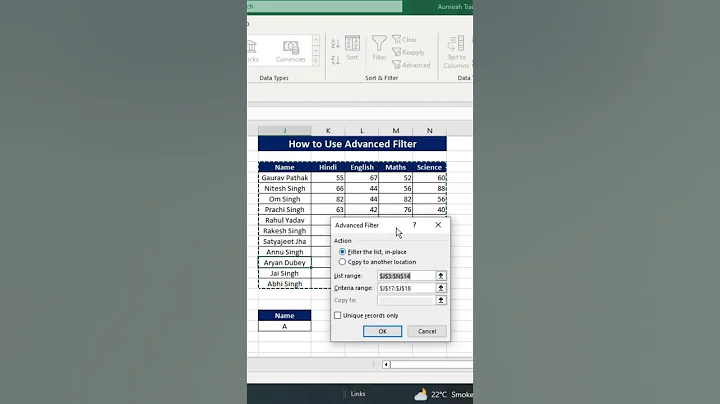Click the Criteria range input field
The width and height of the screenshot is (720, 404).
pyautogui.click(x=406, y=288)
